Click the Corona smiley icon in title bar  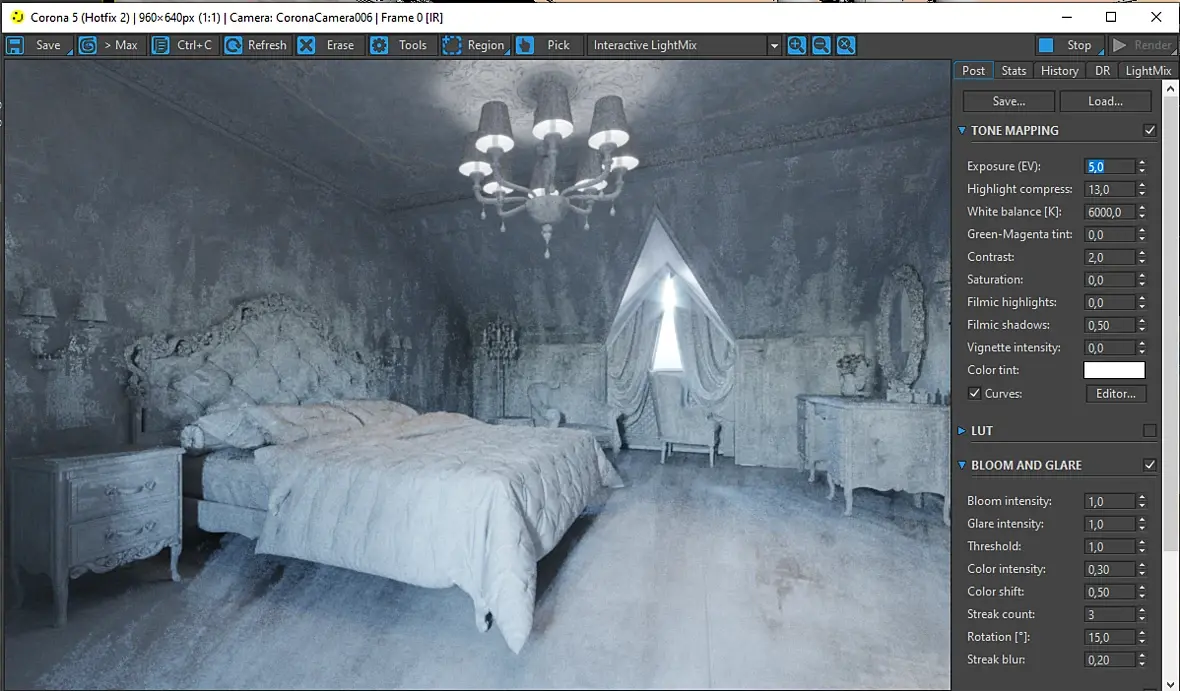(17, 17)
